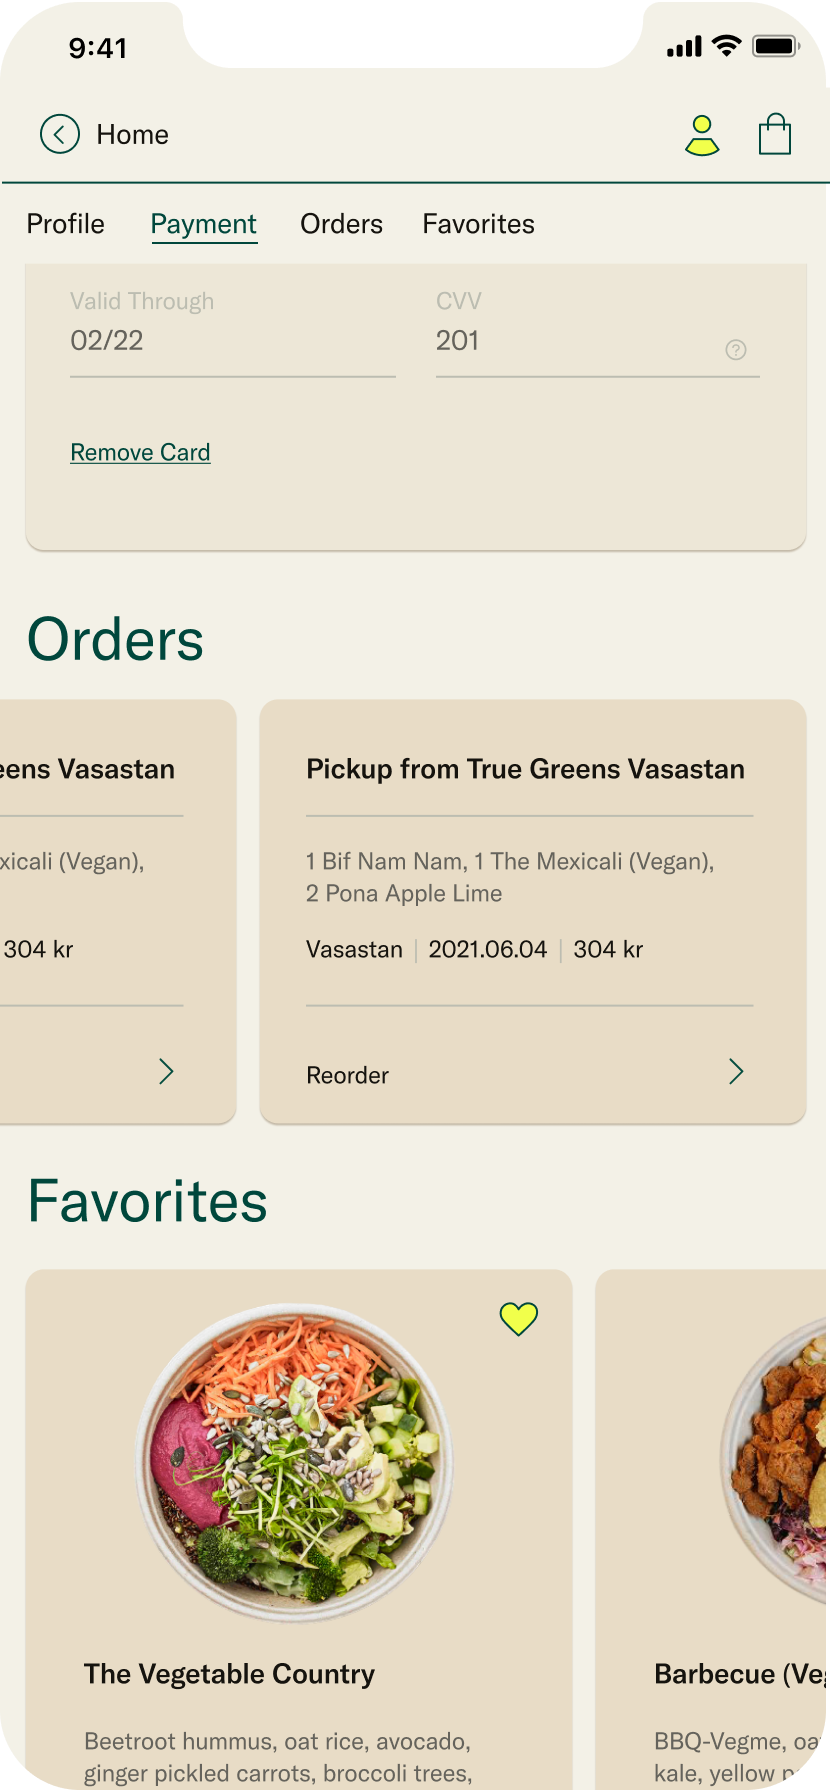Screen dimensions: 830x1790
Task: Click the Remove Card link
Action: [x=140, y=453]
